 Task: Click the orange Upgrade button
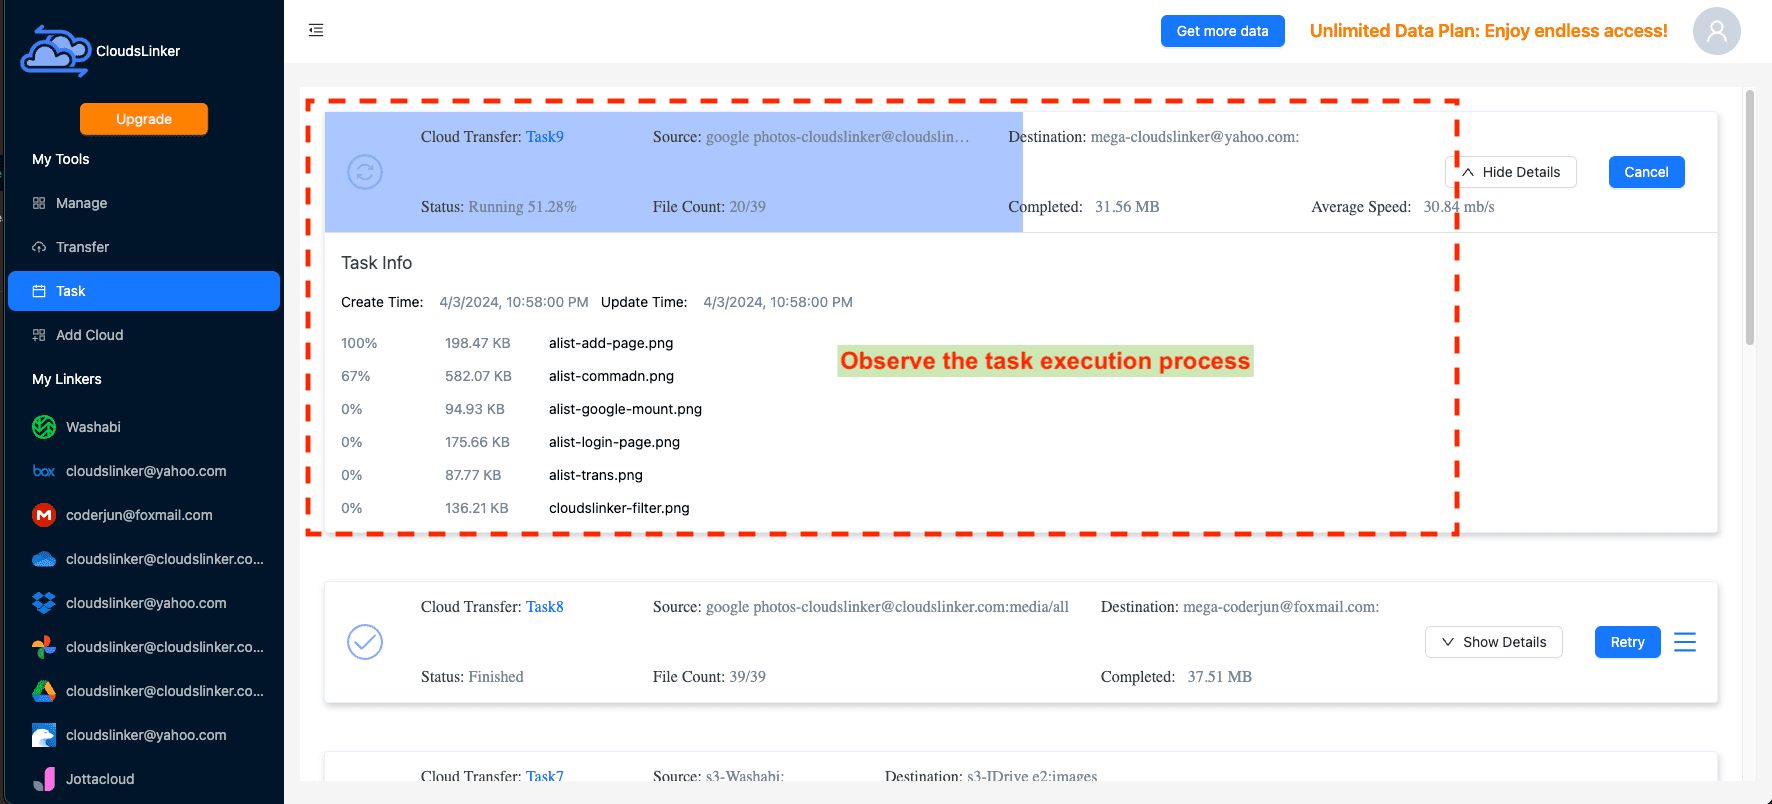(x=144, y=119)
